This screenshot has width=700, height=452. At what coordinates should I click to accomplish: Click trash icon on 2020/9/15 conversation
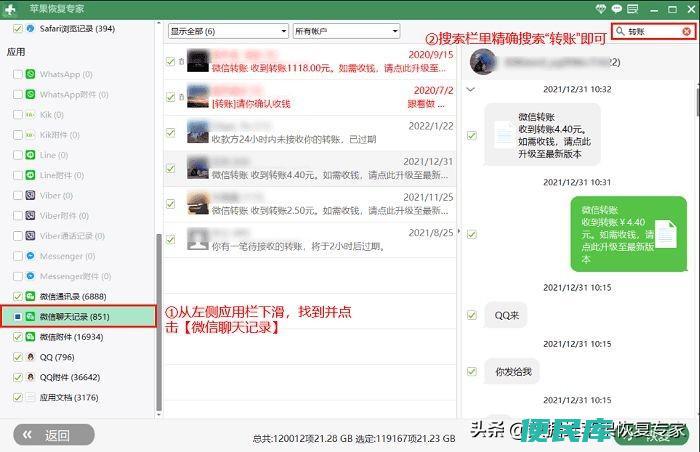tap(181, 61)
